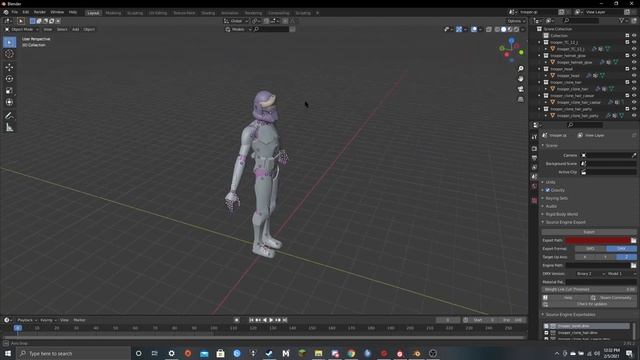The width and height of the screenshot is (640, 360).
Task: Choose the Move tool
Action: pyautogui.click(x=9, y=67)
